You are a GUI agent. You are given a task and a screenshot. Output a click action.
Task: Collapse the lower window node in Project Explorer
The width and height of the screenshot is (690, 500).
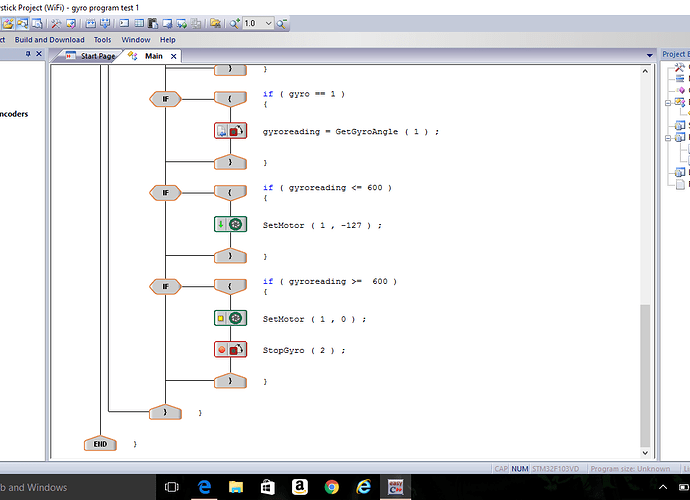pos(668,138)
